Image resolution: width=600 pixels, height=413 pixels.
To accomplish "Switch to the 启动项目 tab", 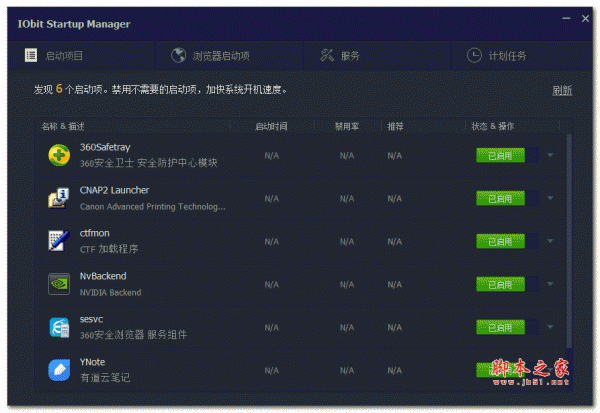I will [81, 56].
